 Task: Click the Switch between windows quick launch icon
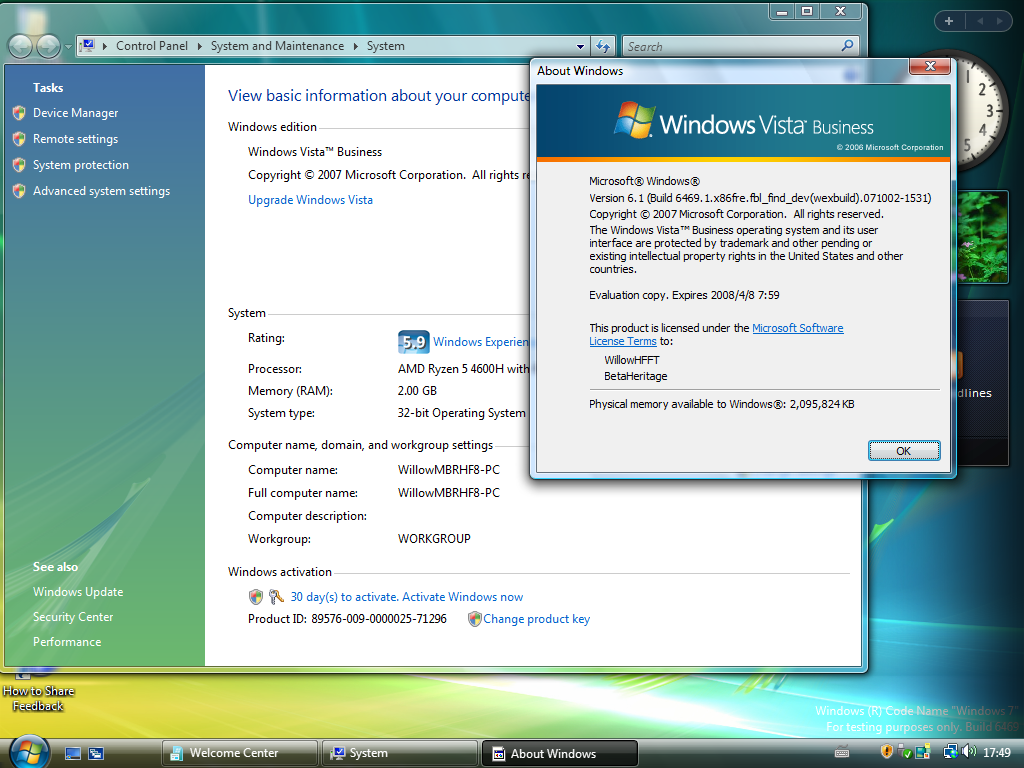click(96, 754)
